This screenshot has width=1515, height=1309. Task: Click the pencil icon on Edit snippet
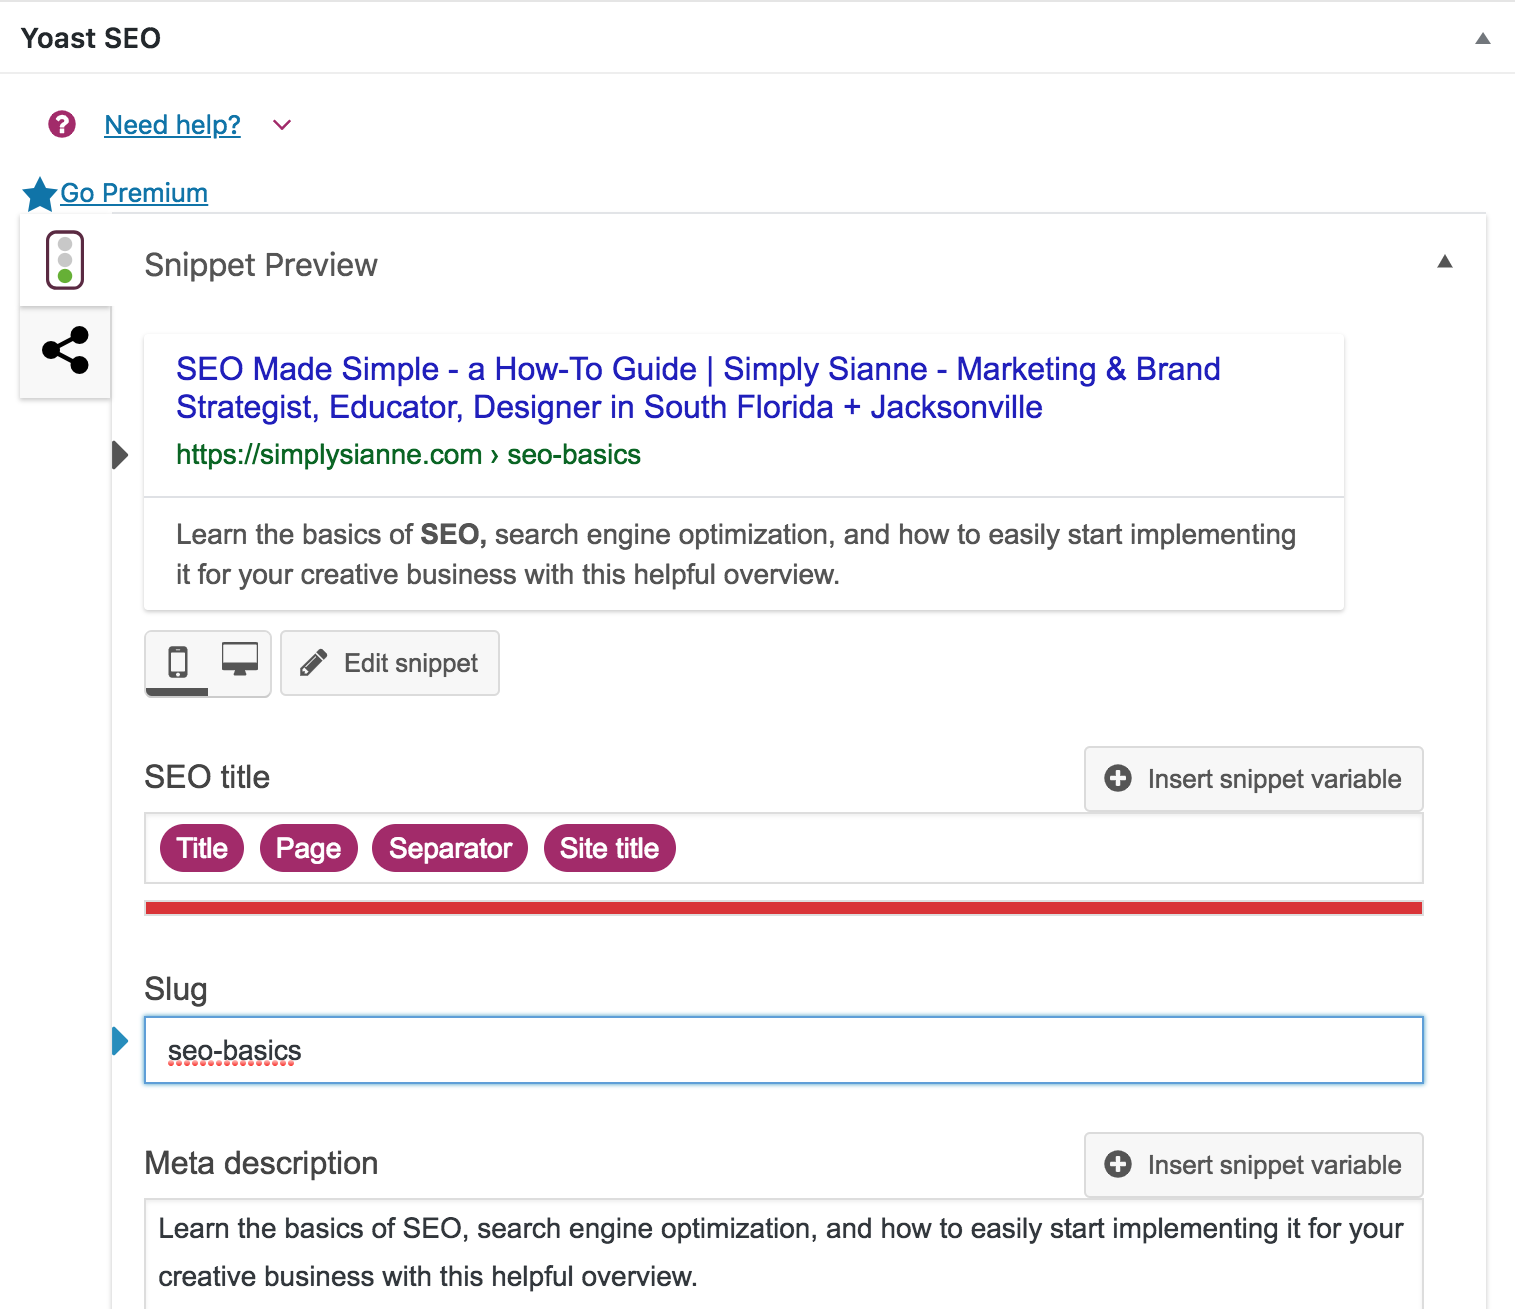(x=314, y=662)
